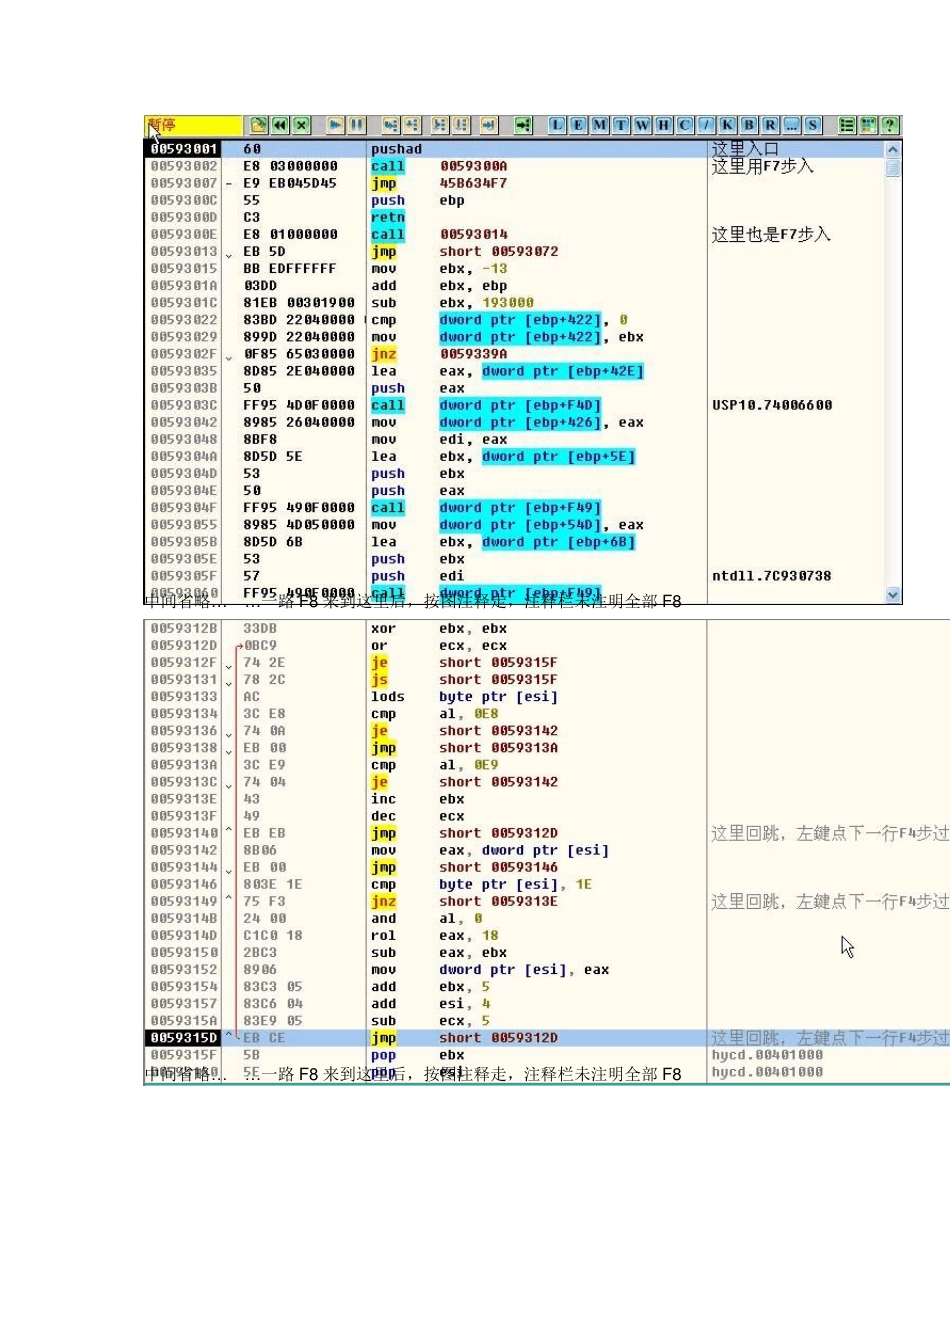The width and height of the screenshot is (950, 1344).
Task: Select row 00593140 jmp short 0059312D
Action: (x=547, y=833)
